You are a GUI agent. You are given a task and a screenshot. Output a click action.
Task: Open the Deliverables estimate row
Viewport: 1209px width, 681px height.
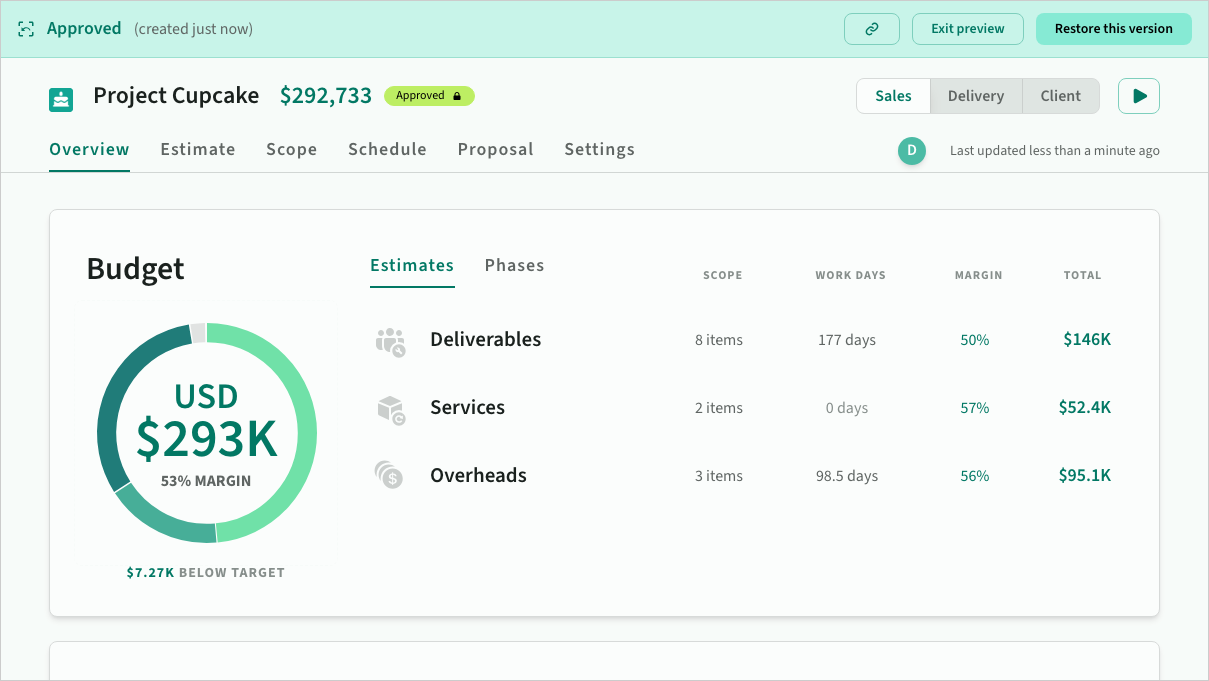[x=485, y=339]
